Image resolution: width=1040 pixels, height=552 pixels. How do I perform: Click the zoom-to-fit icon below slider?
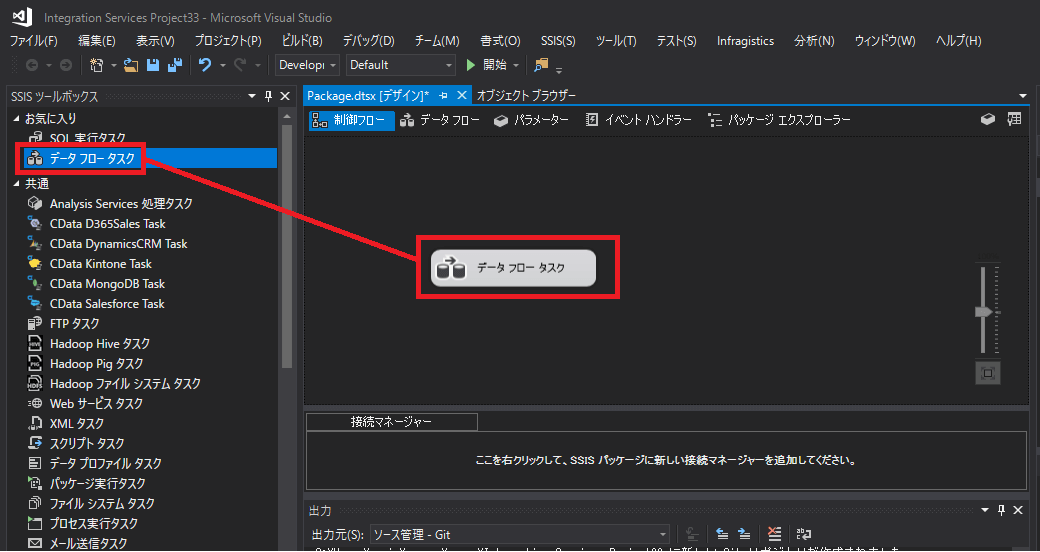[x=988, y=373]
